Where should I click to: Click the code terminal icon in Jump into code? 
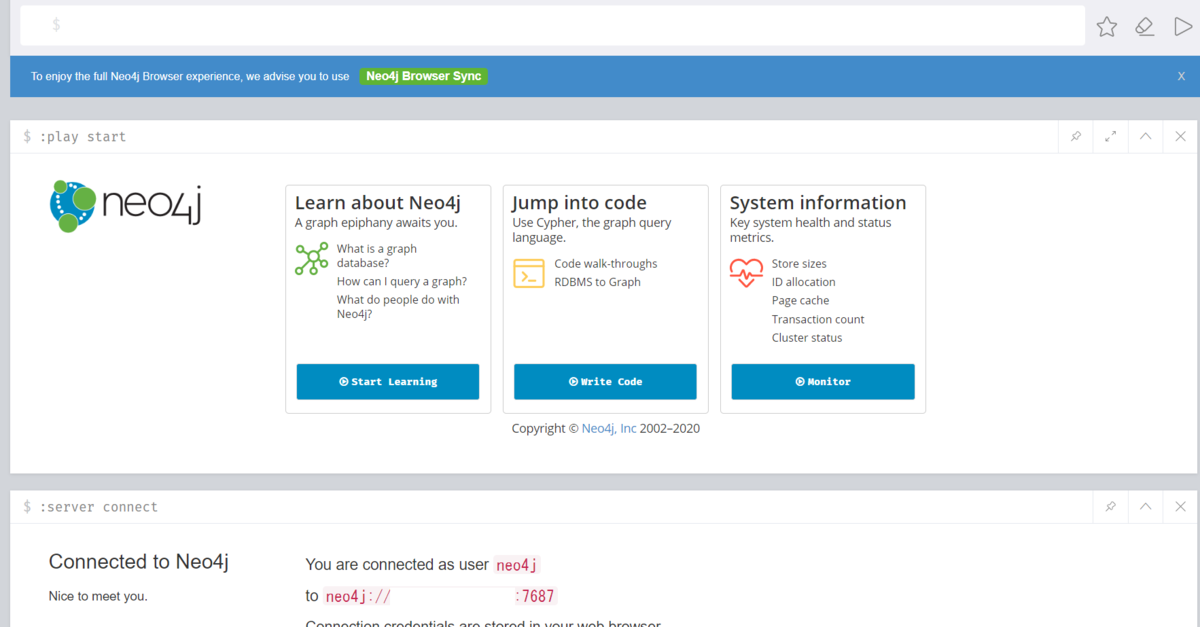[x=529, y=273]
